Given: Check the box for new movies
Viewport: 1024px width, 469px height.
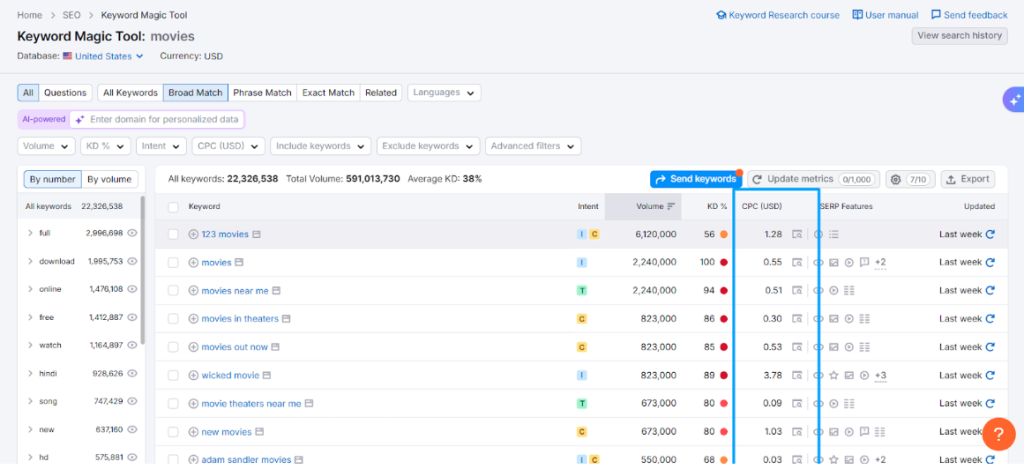Looking at the screenshot, I should (173, 432).
